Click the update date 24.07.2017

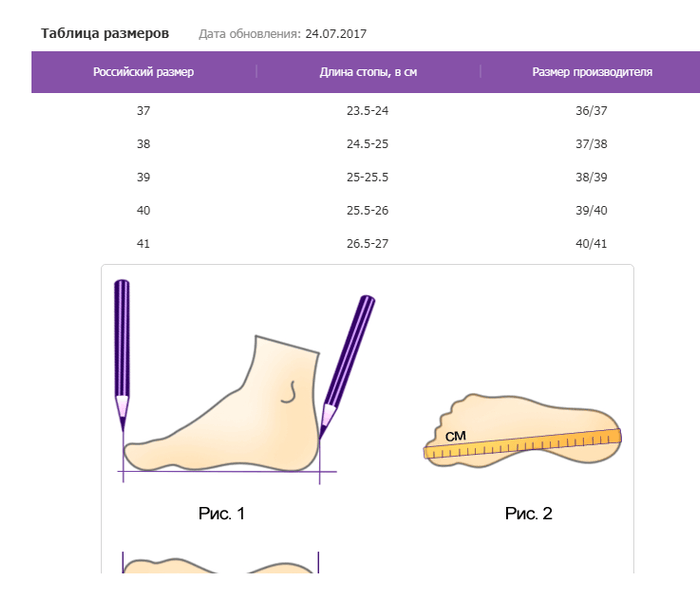[336, 34]
